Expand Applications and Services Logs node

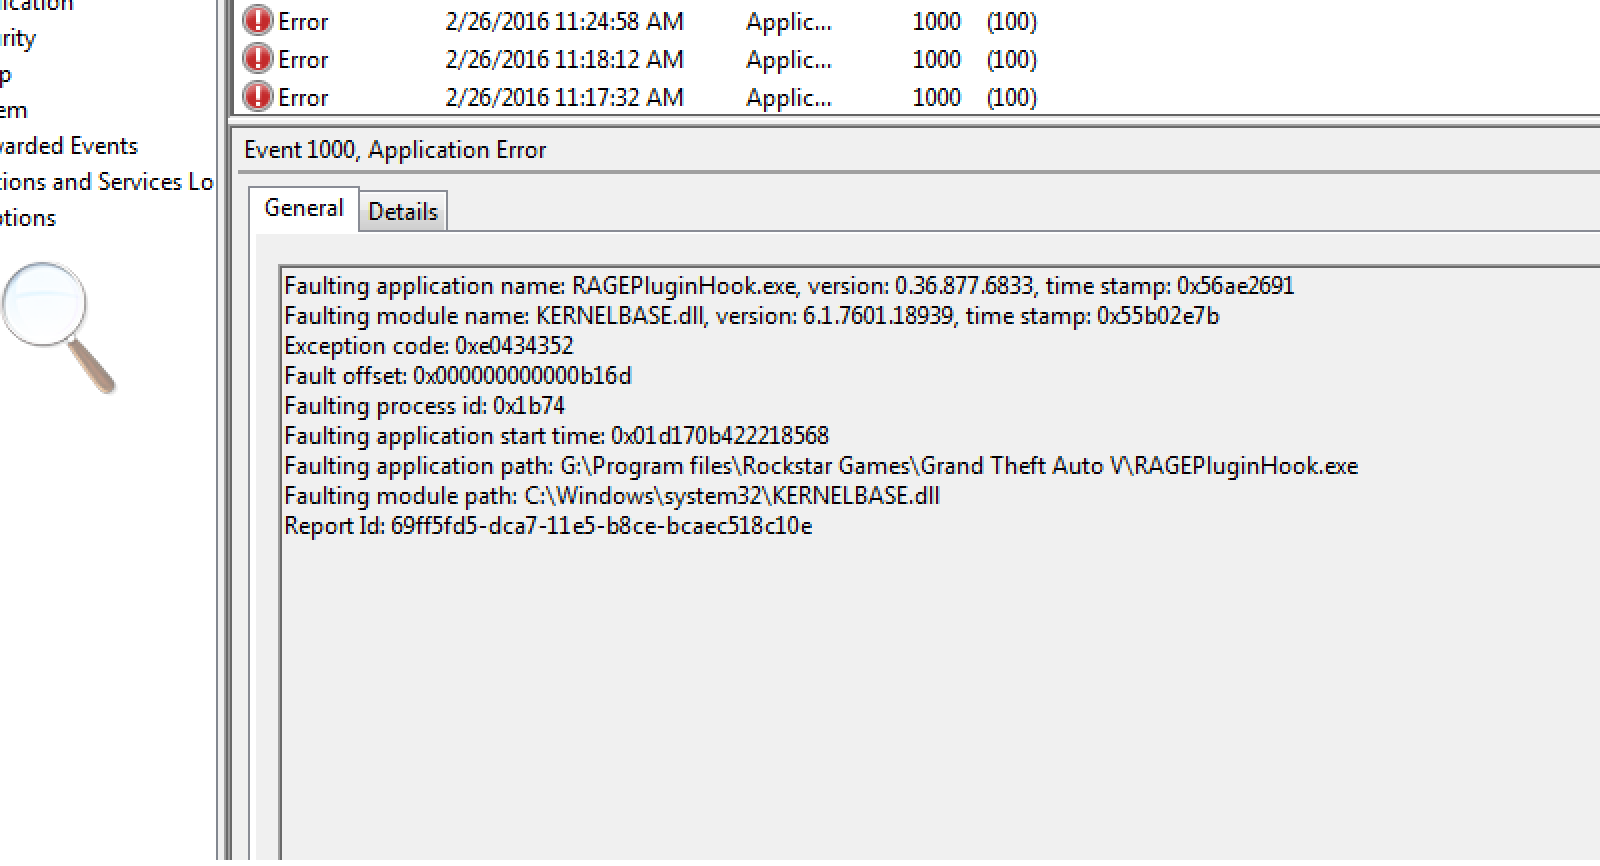click(106, 182)
